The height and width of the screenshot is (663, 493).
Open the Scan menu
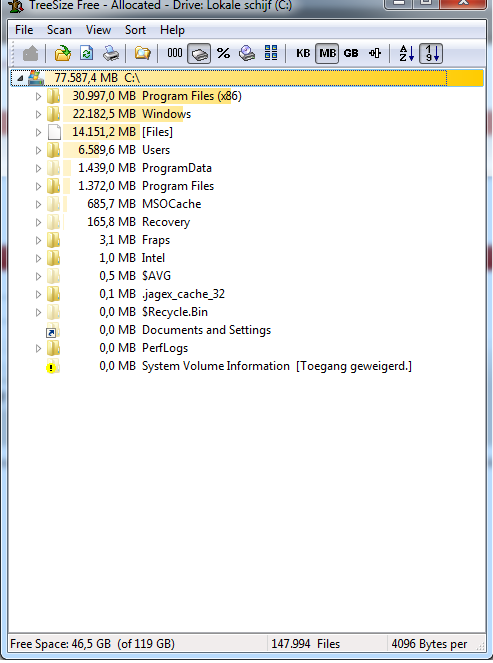59,30
